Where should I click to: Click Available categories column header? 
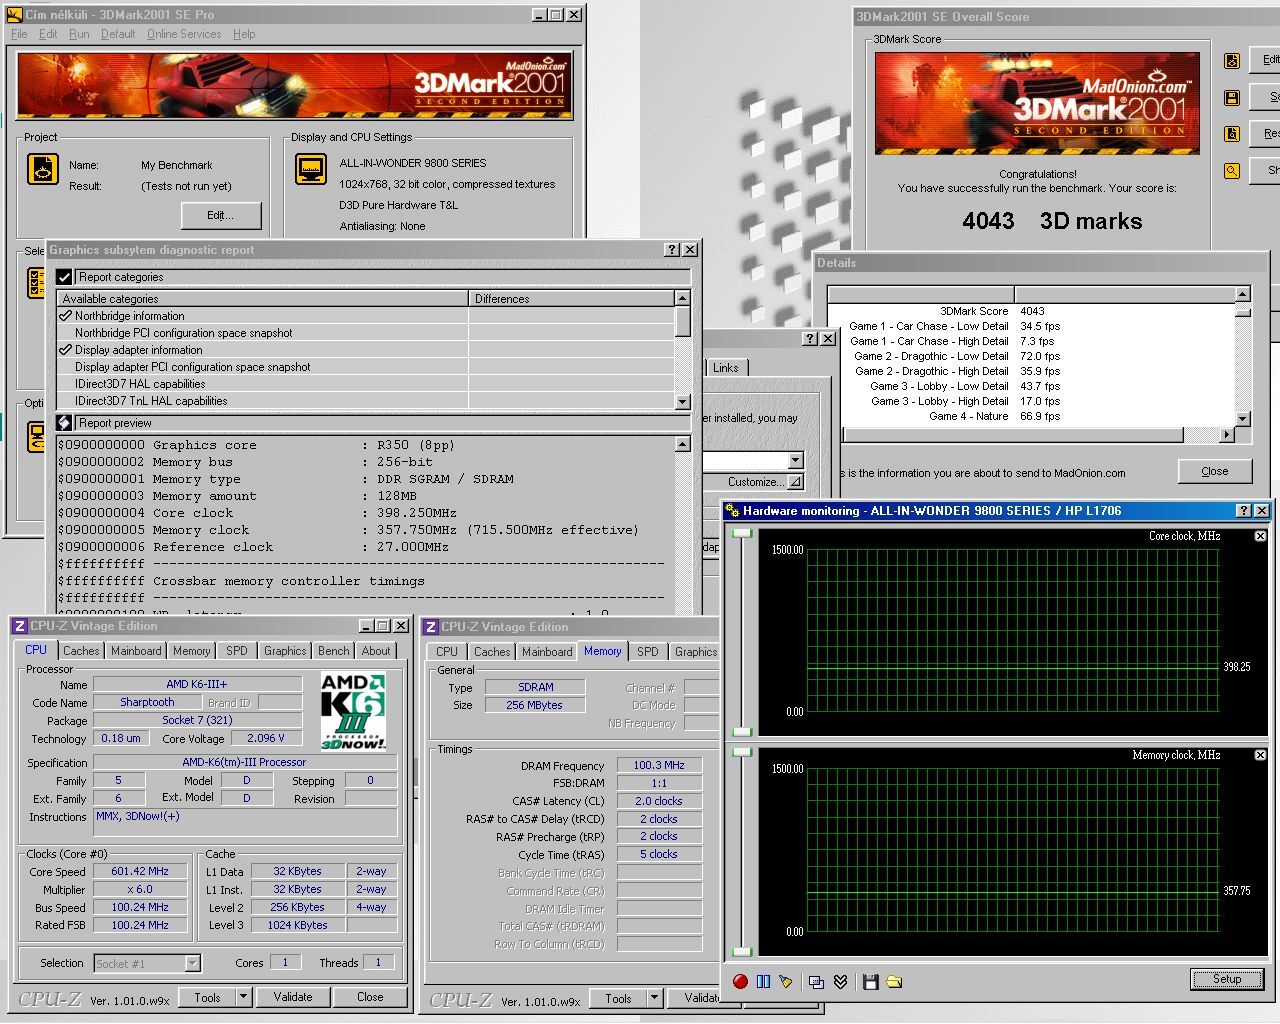[263, 299]
